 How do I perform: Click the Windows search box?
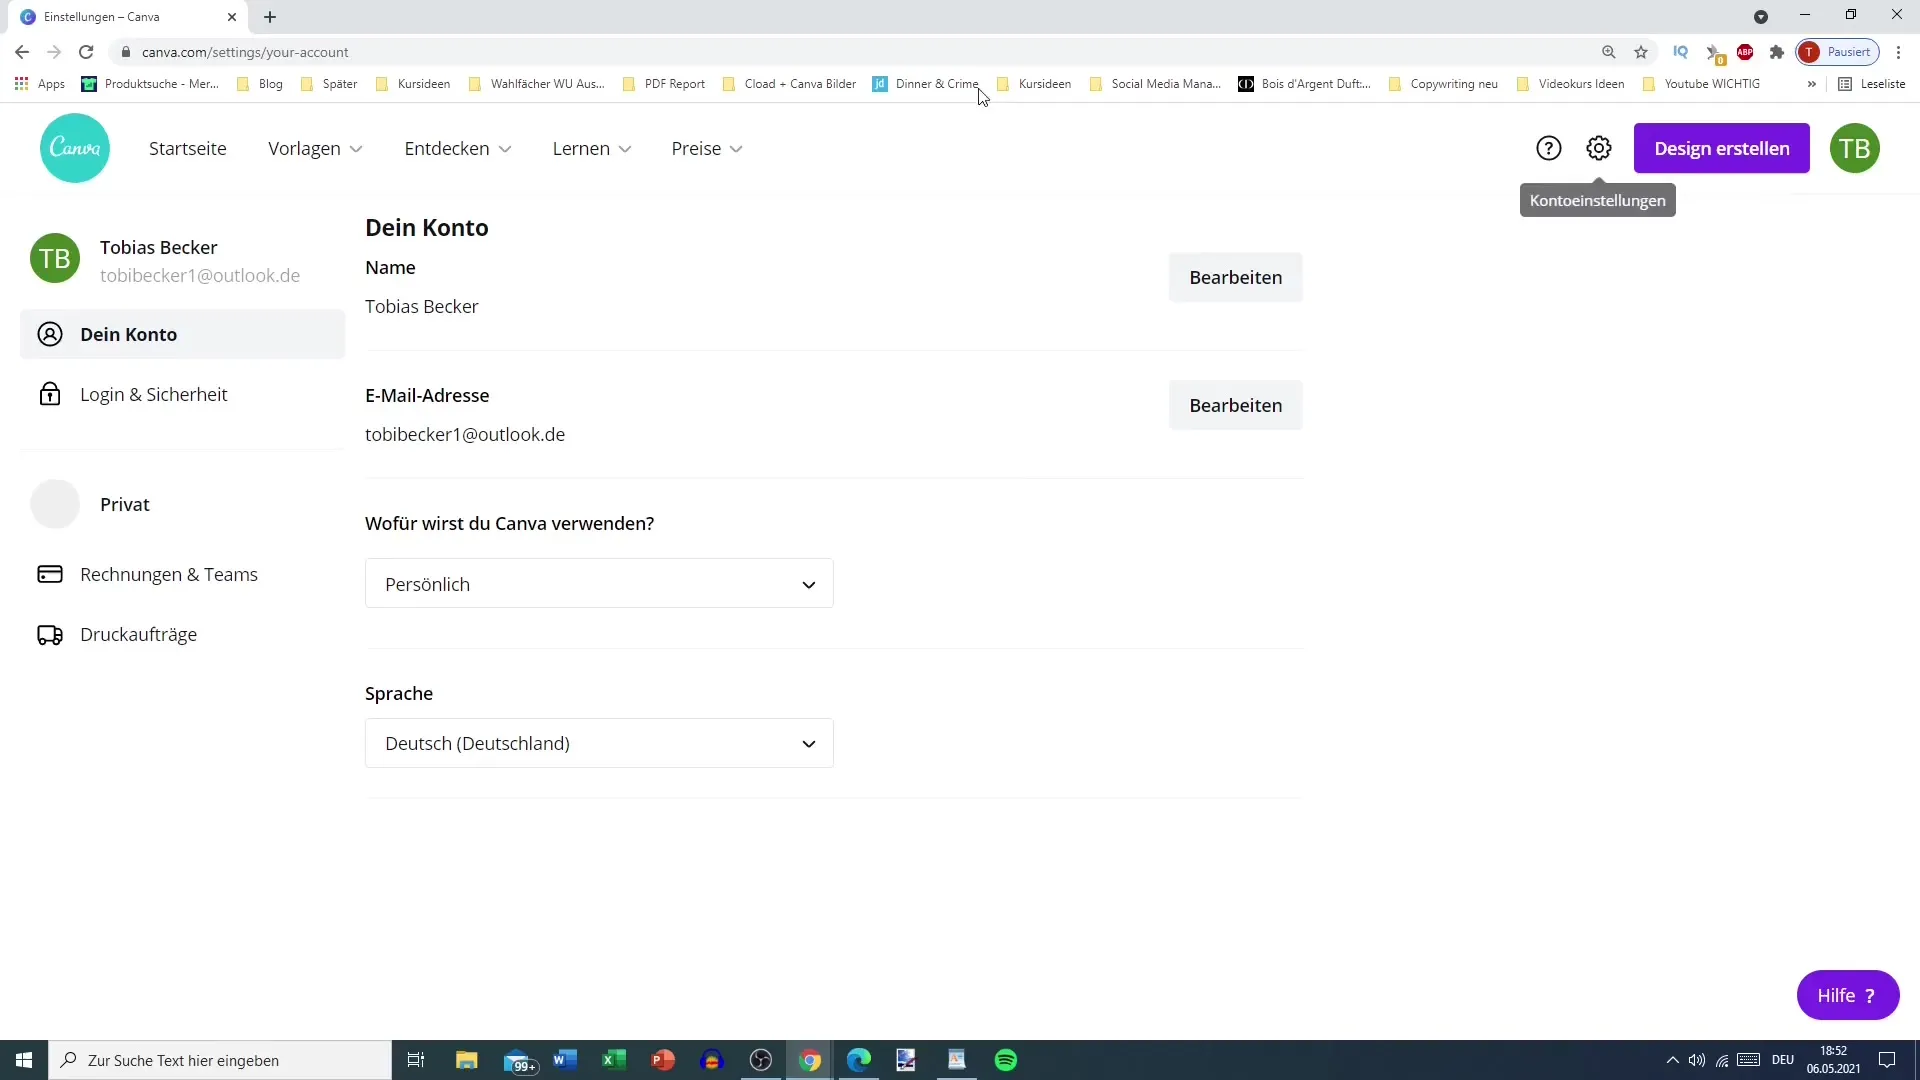point(220,1060)
